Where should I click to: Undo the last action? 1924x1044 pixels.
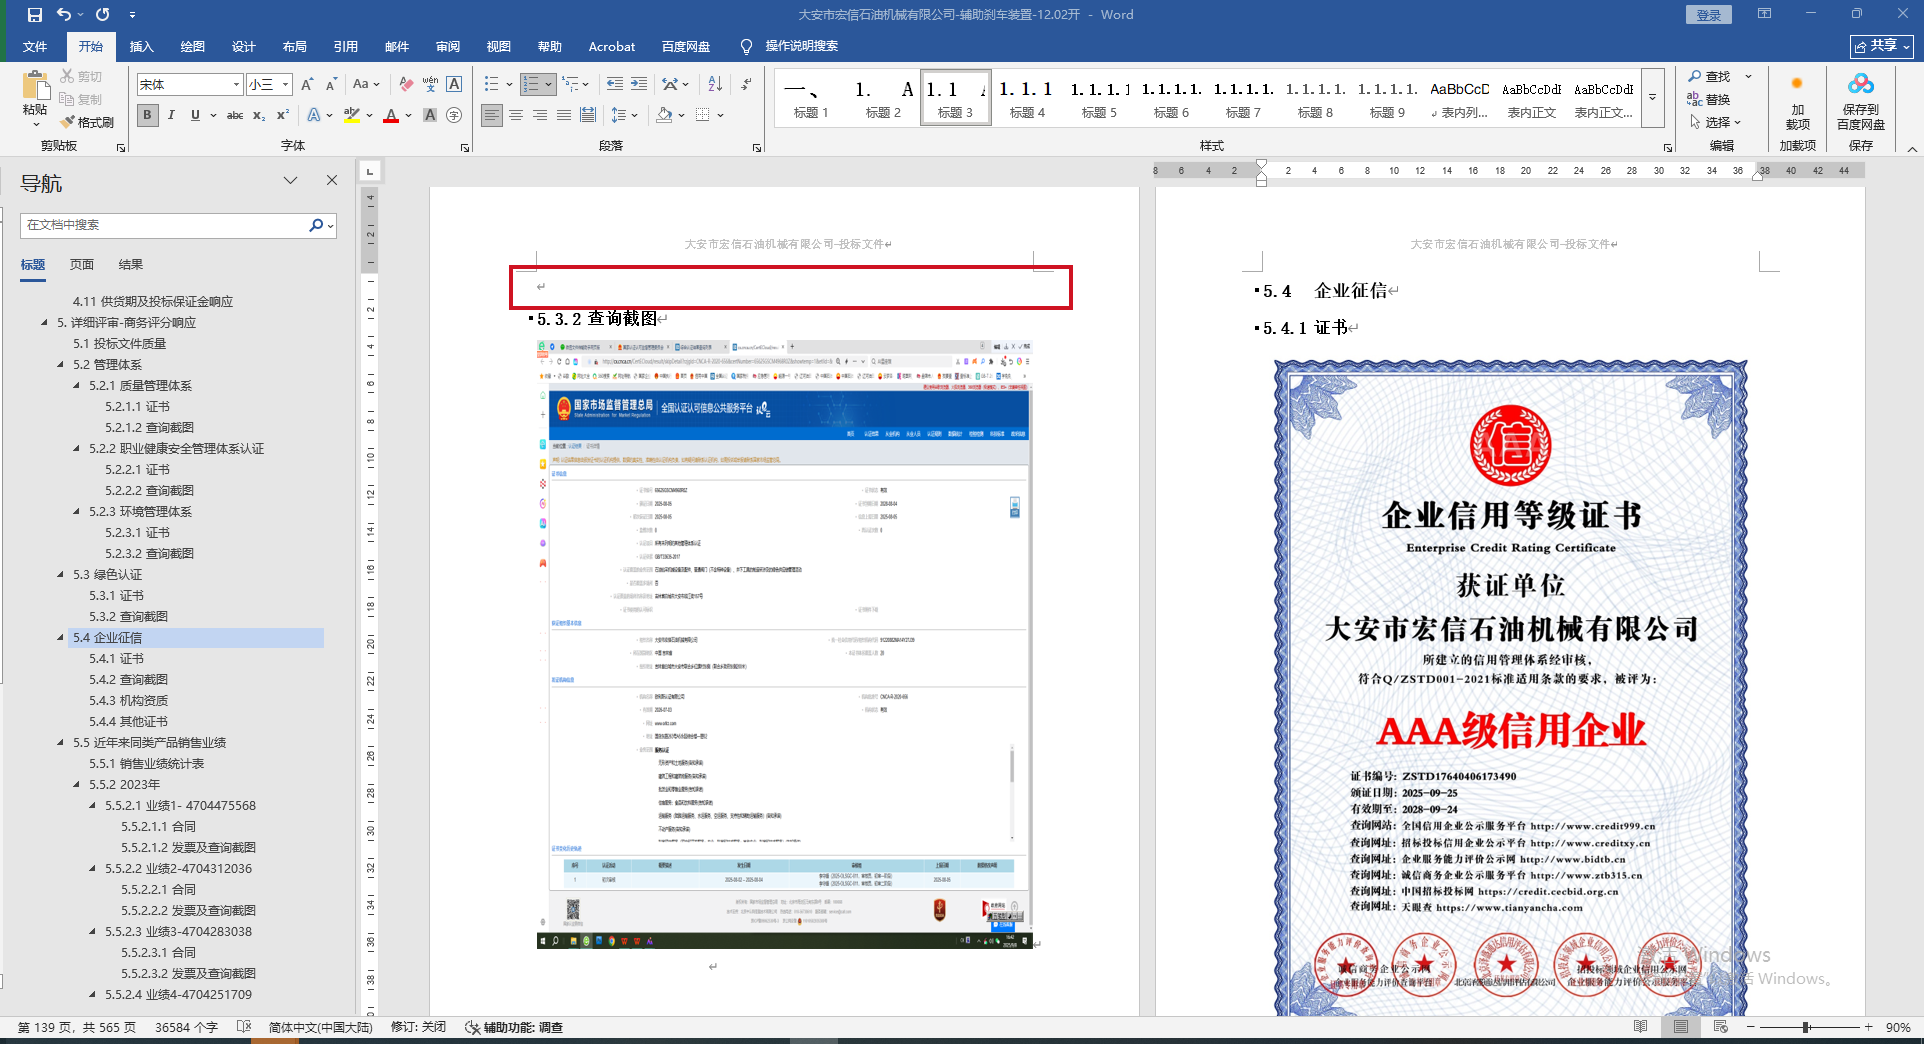click(64, 15)
